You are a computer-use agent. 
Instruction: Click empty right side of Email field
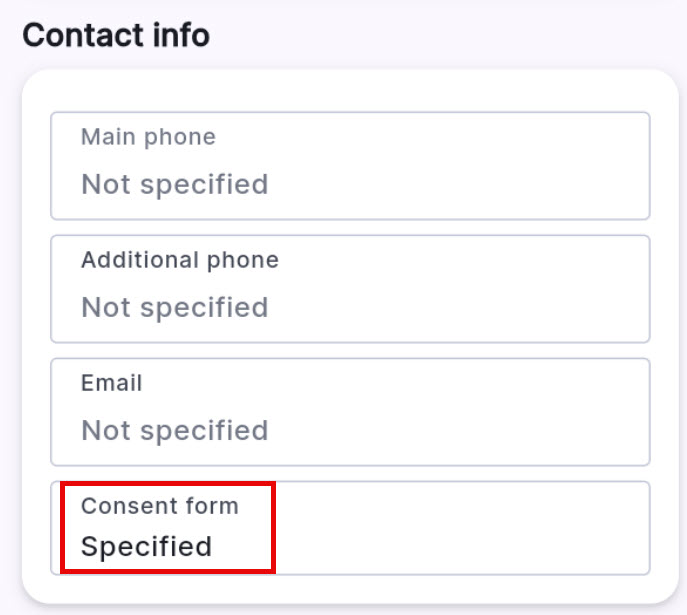[520, 412]
